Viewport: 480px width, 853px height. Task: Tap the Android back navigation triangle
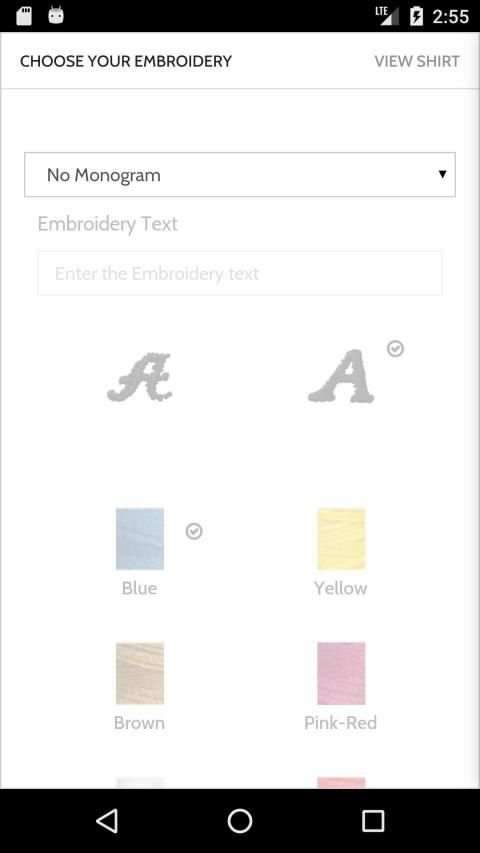(107, 821)
